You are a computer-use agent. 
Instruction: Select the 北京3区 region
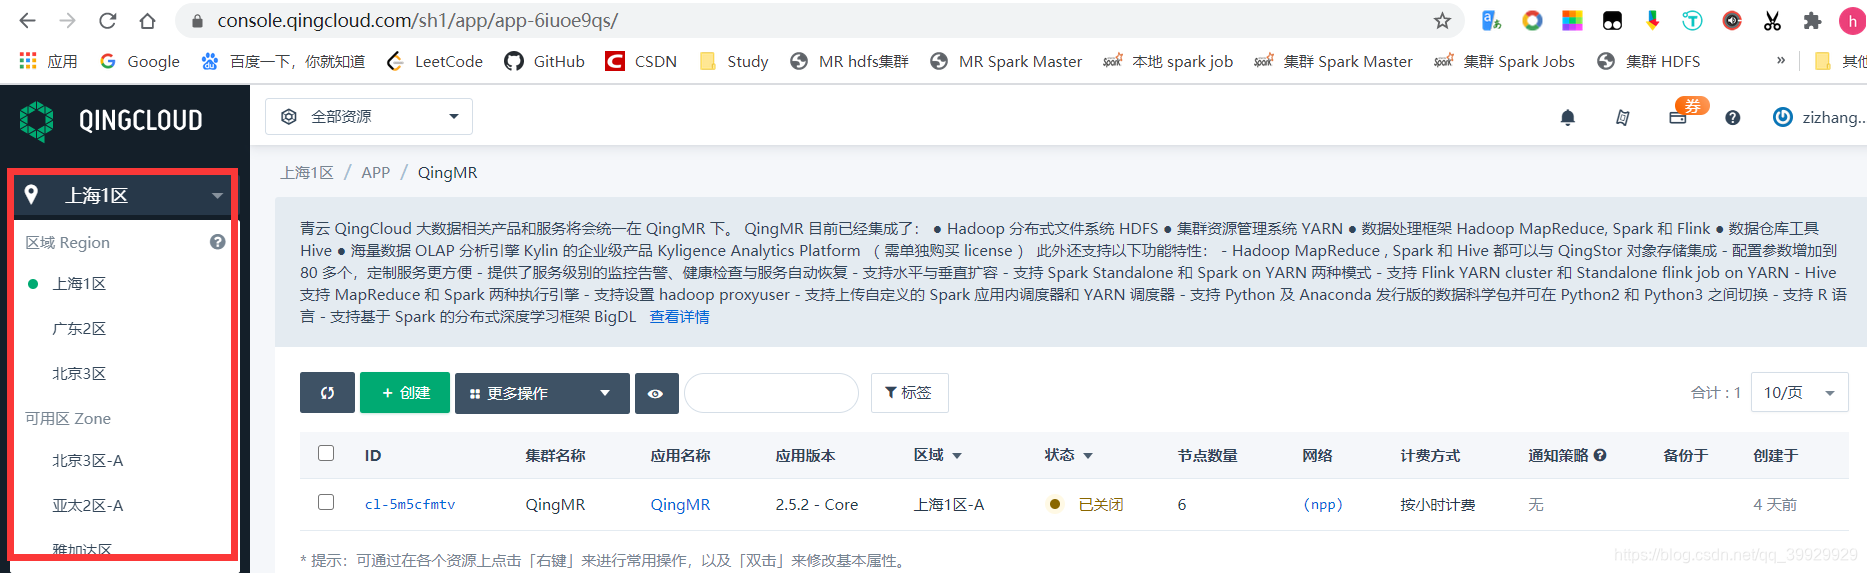[x=79, y=374]
